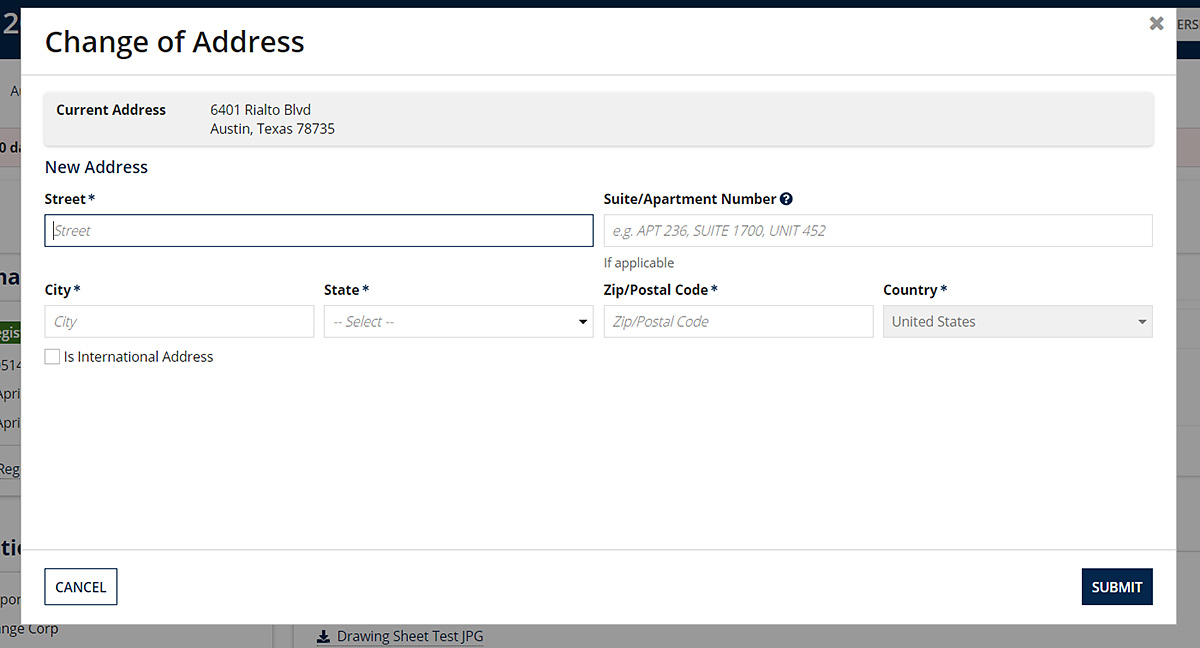
Task: Click the 'Current Address' bold label
Action: [x=111, y=110]
